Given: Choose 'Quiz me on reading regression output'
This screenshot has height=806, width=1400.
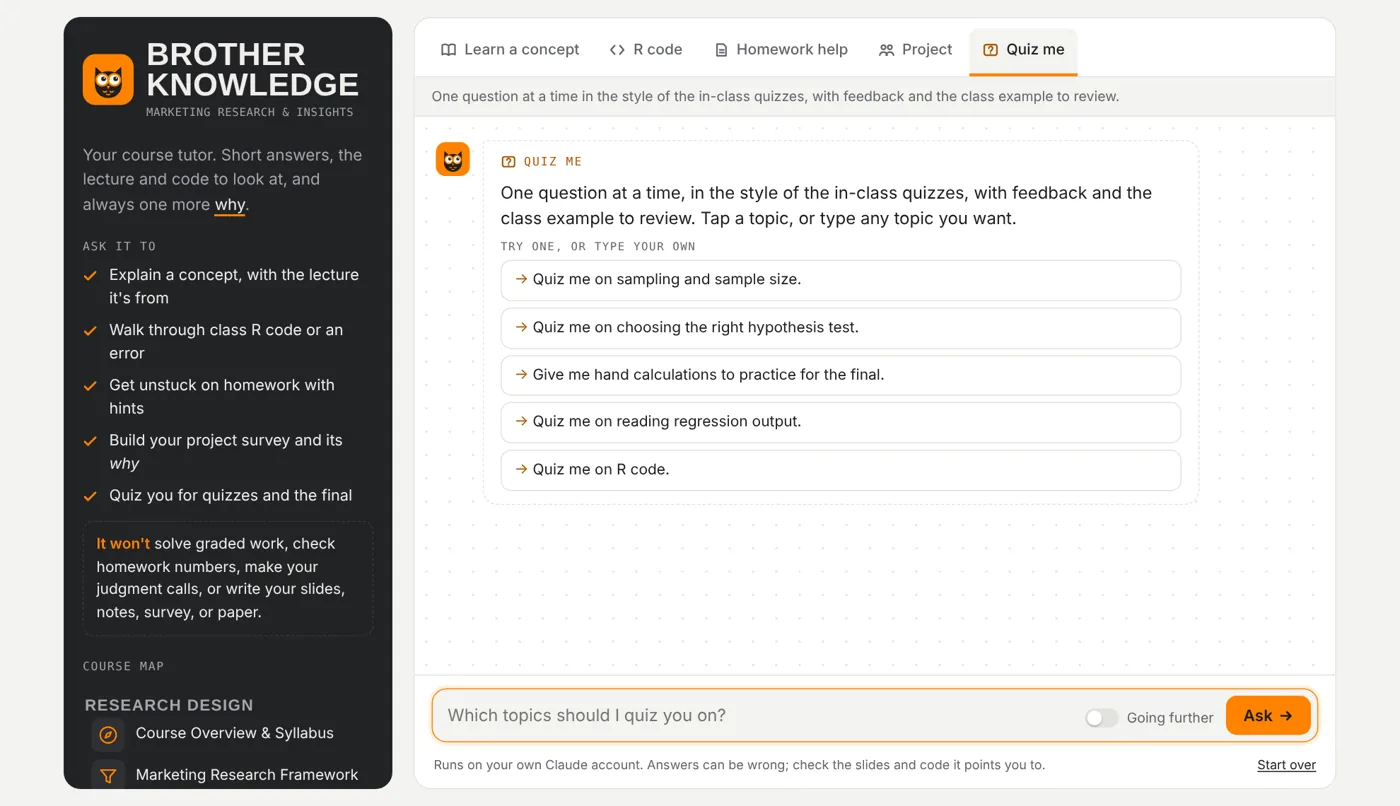Looking at the screenshot, I should [x=841, y=422].
